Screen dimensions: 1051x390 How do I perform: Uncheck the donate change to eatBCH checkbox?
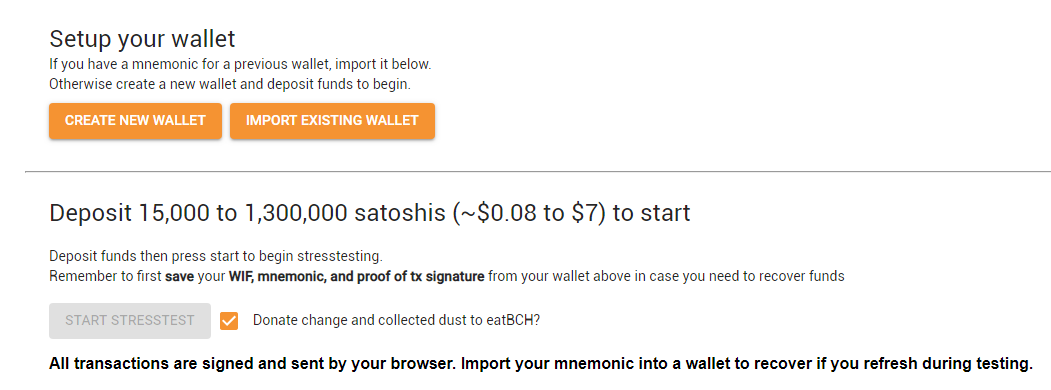229,321
